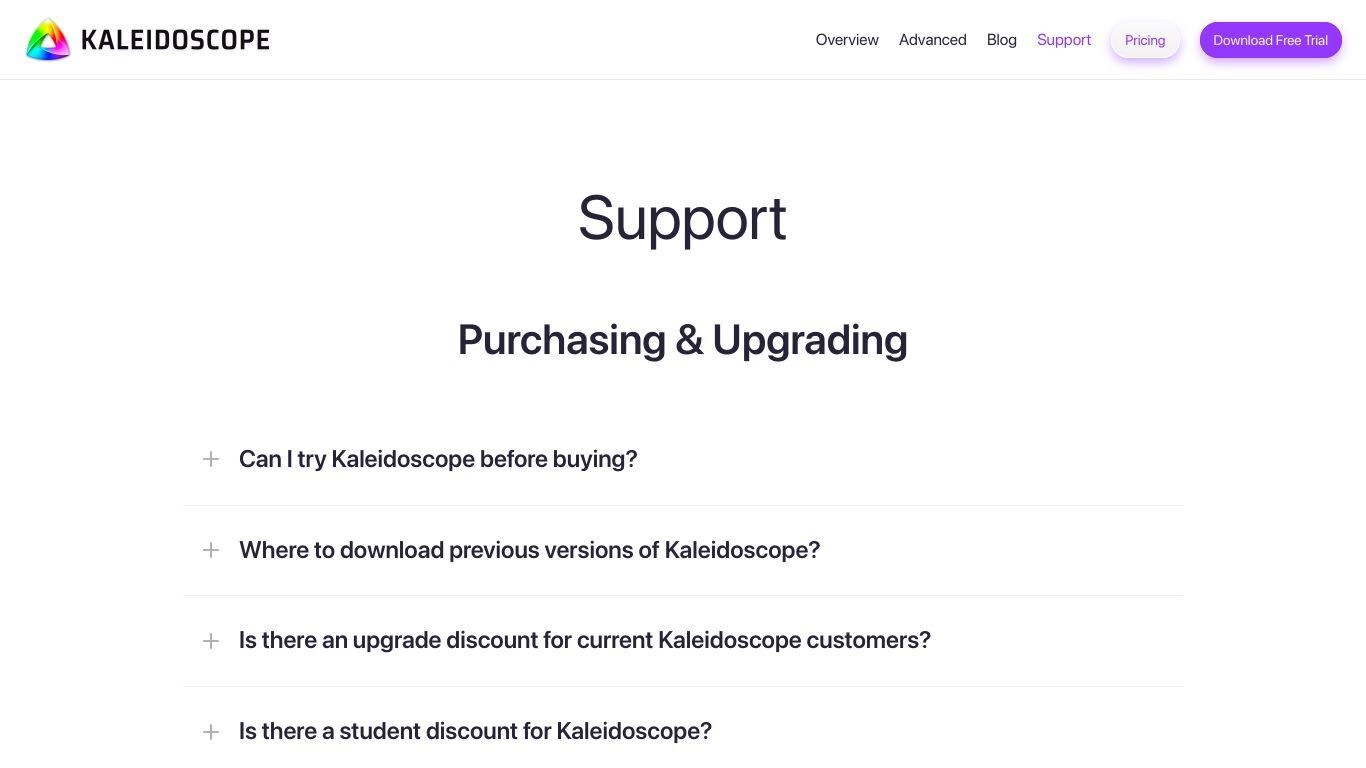Click the plus icon beside student discount question
The image size is (1366, 768).
click(211, 732)
